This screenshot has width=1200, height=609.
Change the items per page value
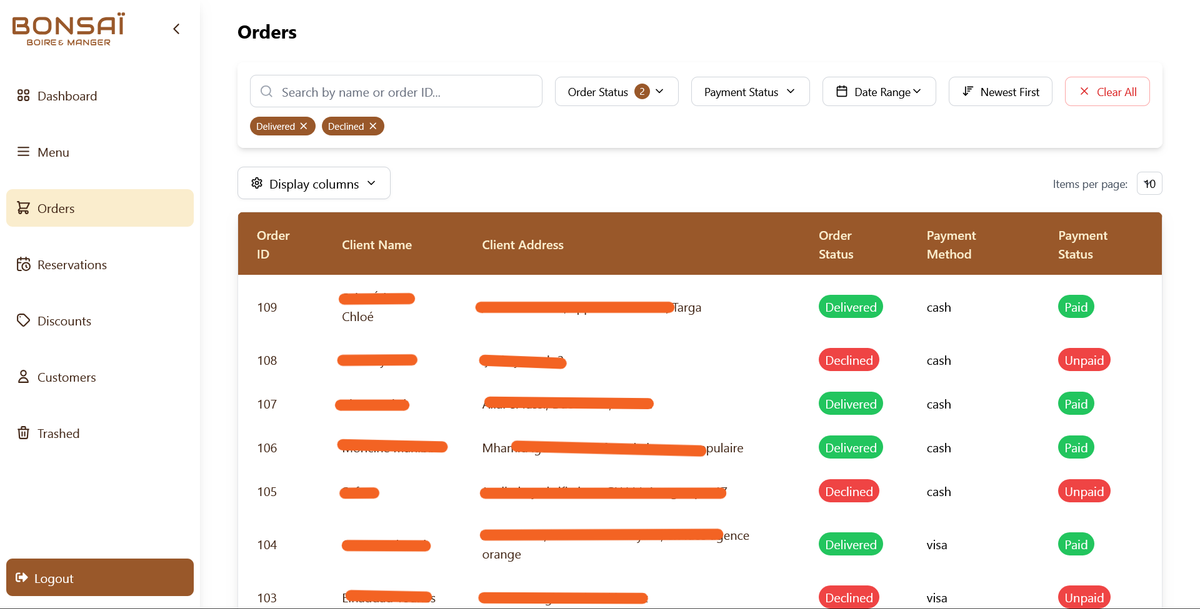click(x=1149, y=184)
